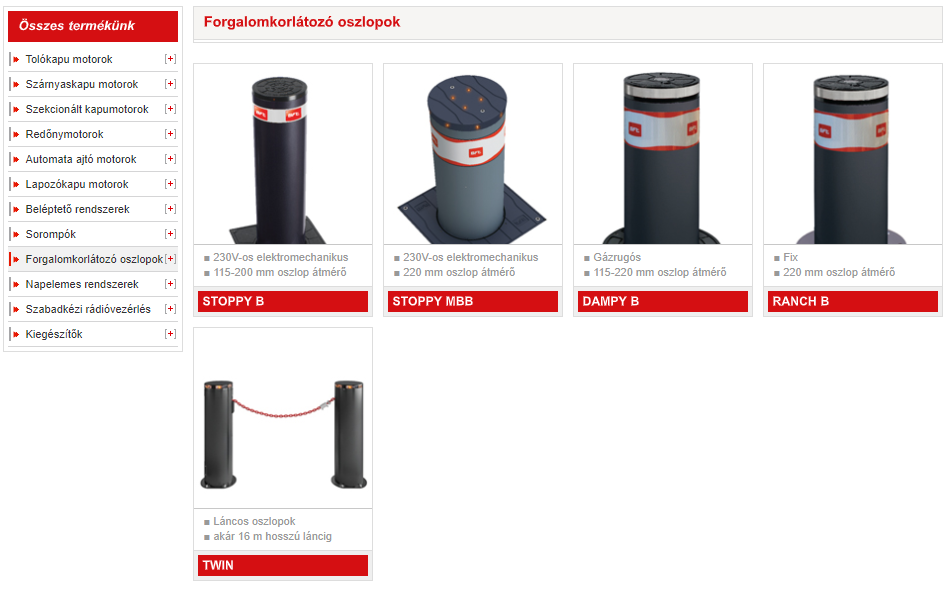Viewport: 951px width, 589px height.
Task: Expand the Tolókapu motorok plus icon
Action: pyautogui.click(x=170, y=59)
